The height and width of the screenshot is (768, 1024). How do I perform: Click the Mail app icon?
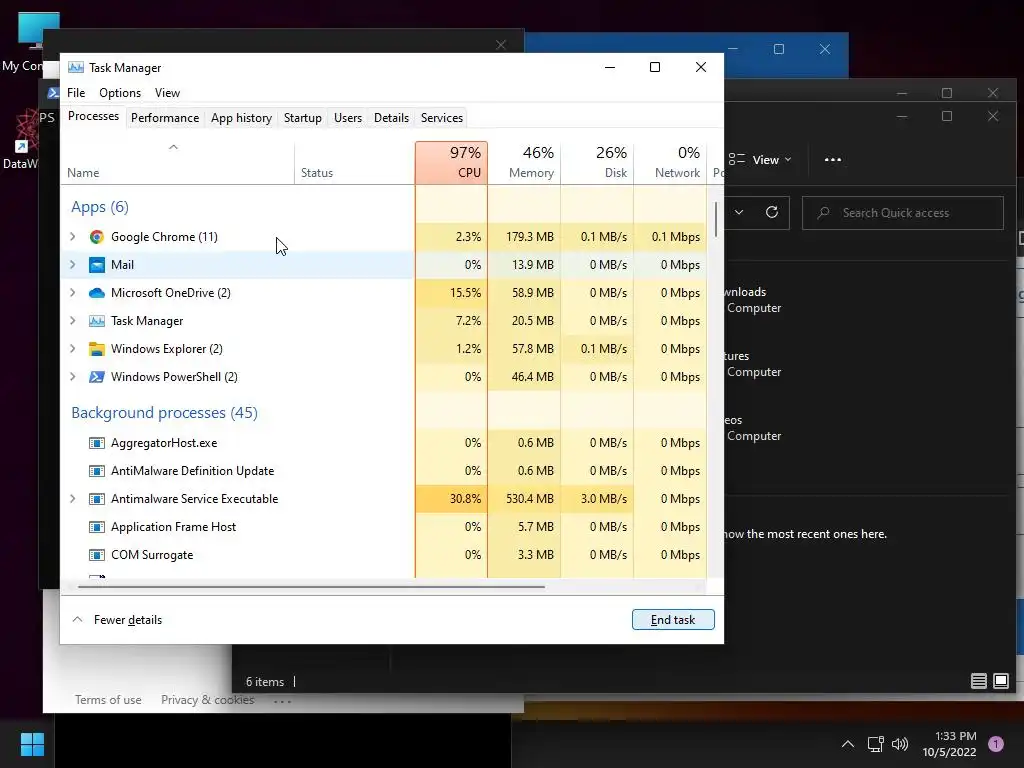click(x=97, y=265)
